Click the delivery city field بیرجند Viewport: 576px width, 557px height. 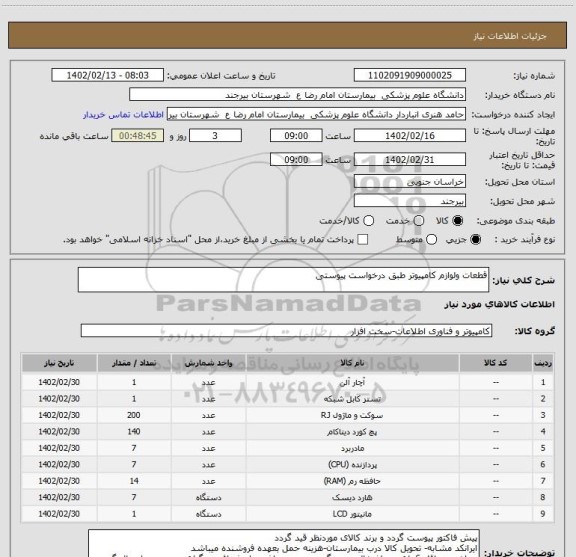point(410,201)
